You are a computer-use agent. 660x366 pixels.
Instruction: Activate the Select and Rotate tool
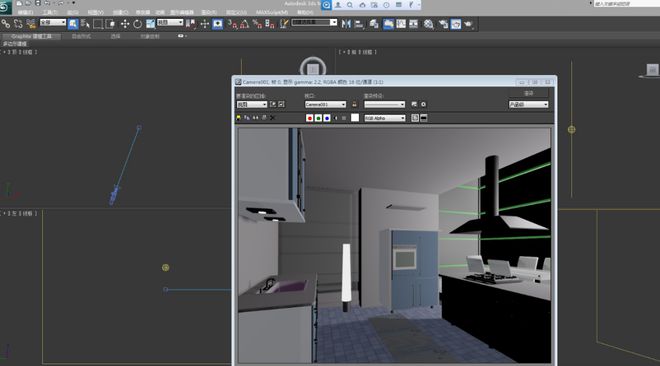coord(138,24)
